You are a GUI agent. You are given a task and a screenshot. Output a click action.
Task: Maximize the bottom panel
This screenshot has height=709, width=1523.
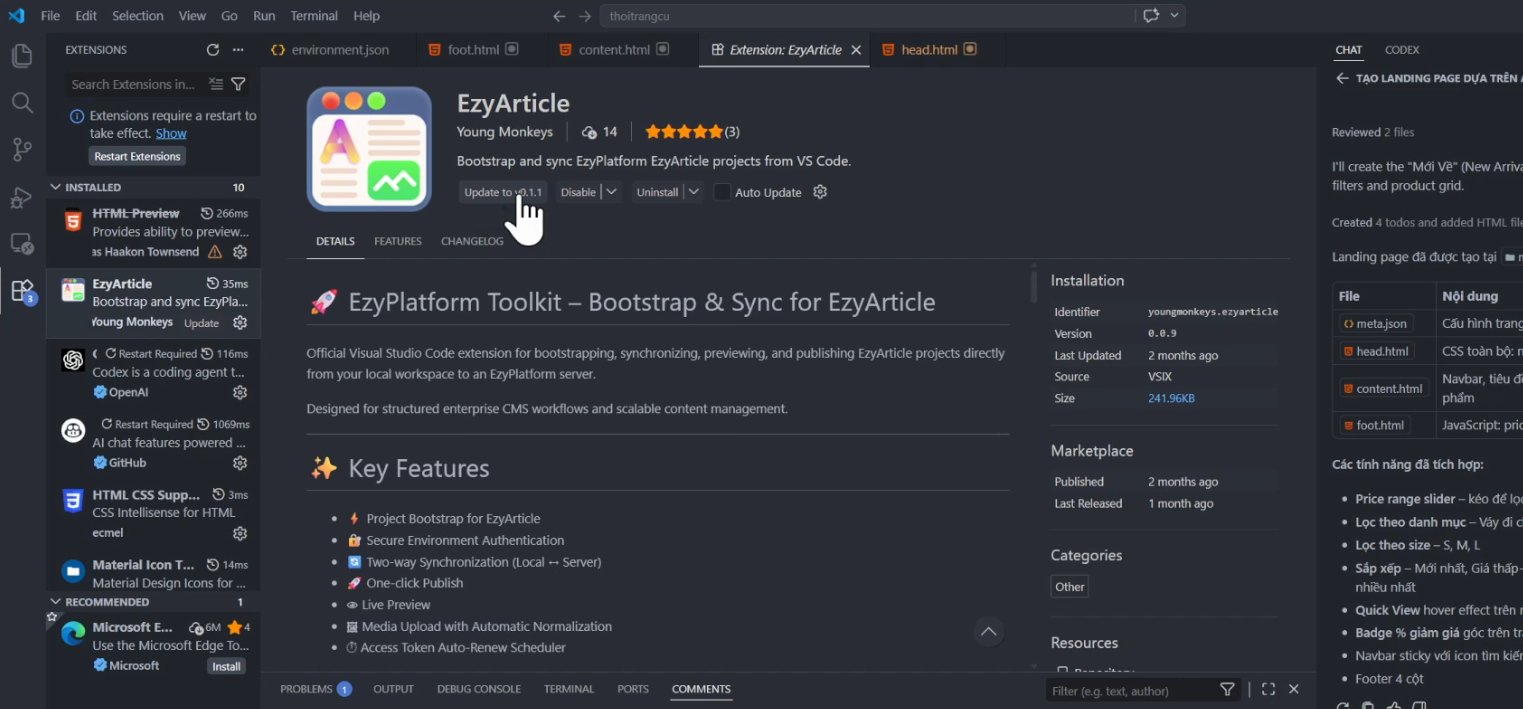pos(1268,689)
